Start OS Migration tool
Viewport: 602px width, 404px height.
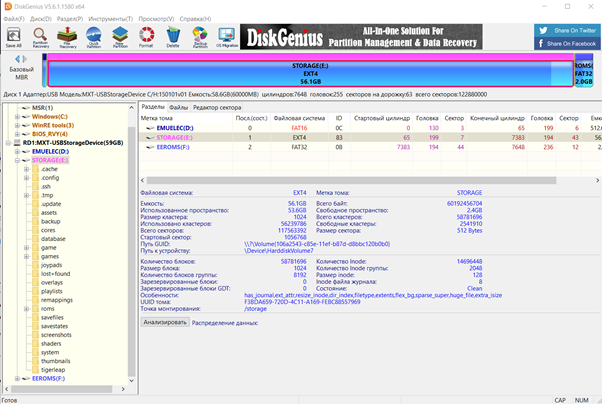pyautogui.click(x=227, y=37)
